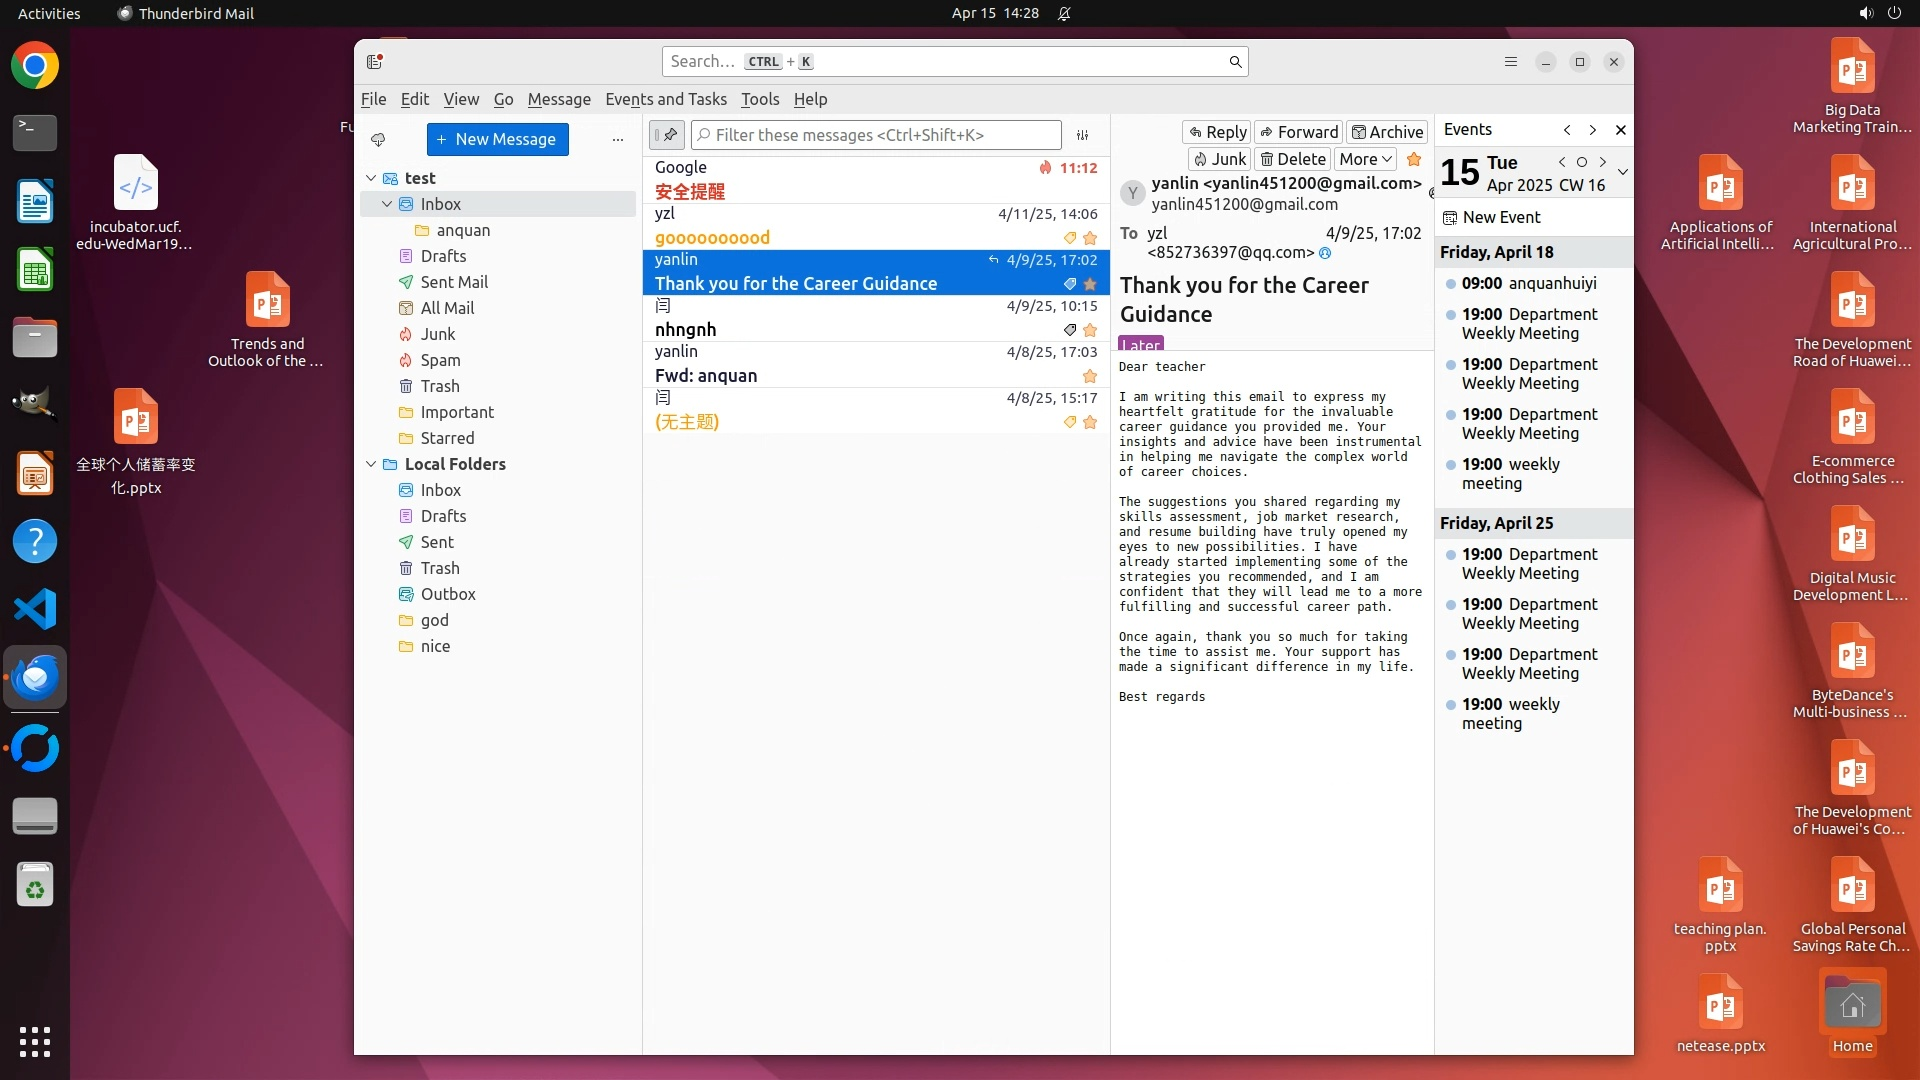
Task: Click the Archive button in message header
Action: (x=1386, y=132)
